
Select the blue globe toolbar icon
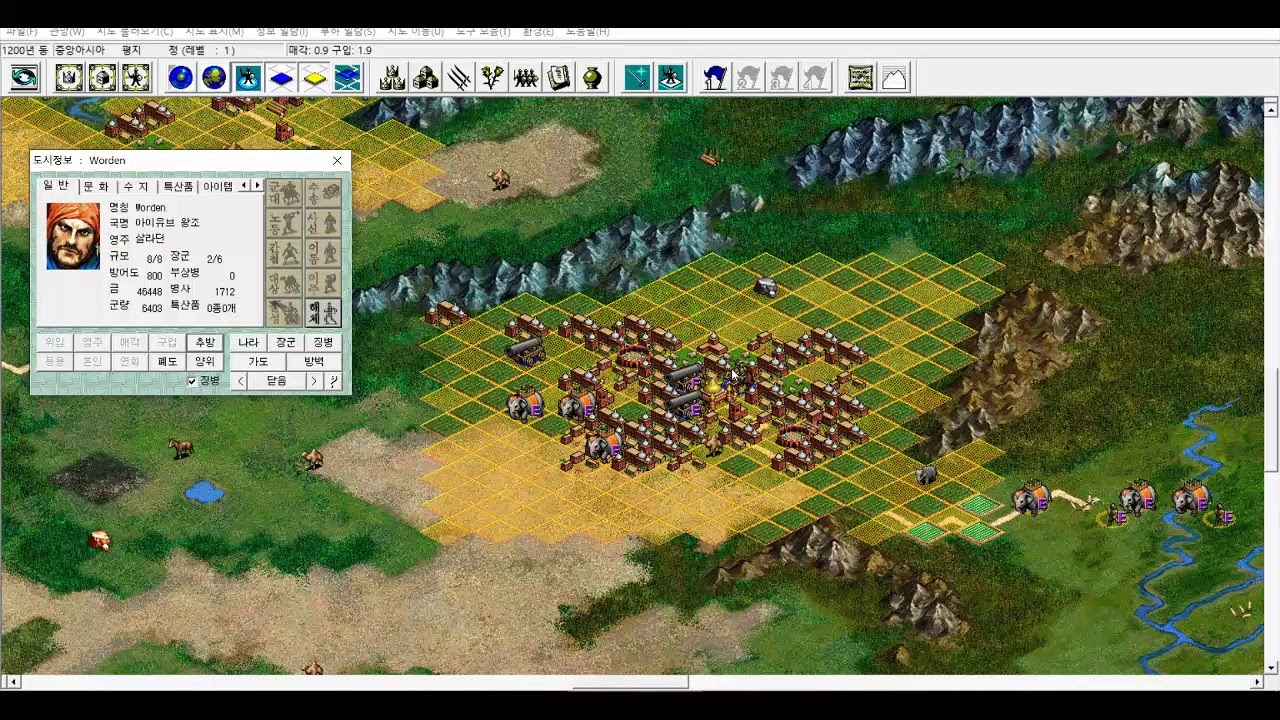pos(181,77)
